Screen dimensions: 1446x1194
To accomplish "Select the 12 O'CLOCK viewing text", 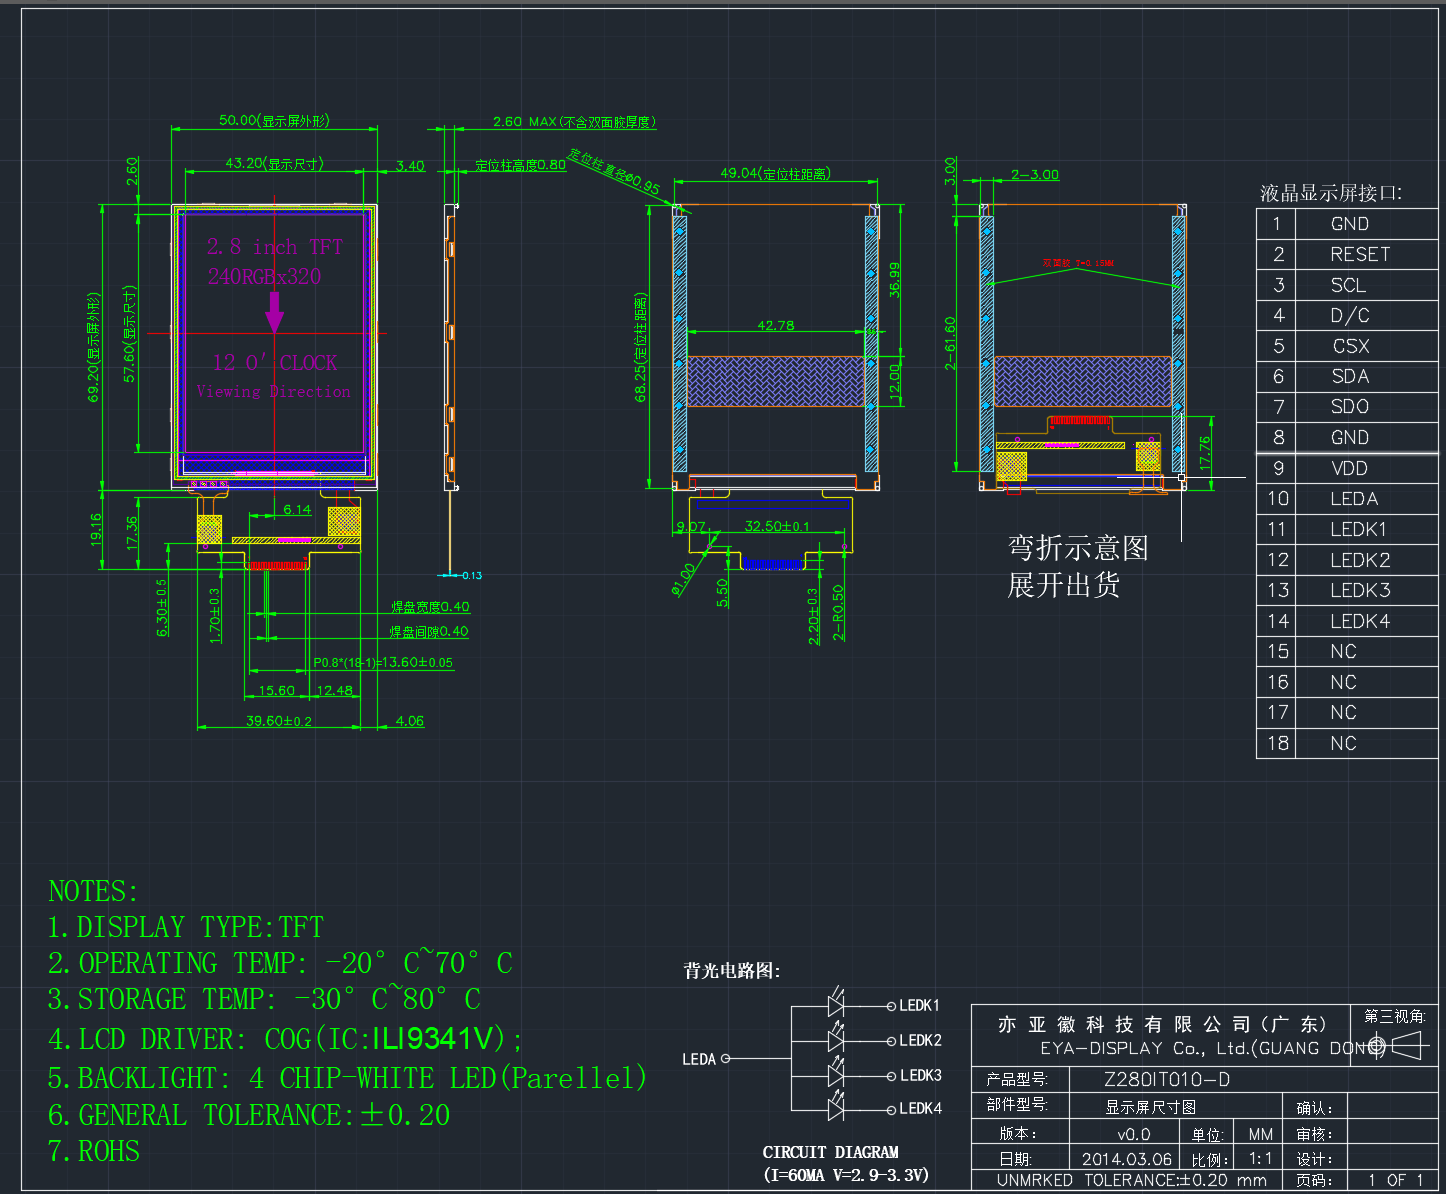I will pyautogui.click(x=274, y=362).
